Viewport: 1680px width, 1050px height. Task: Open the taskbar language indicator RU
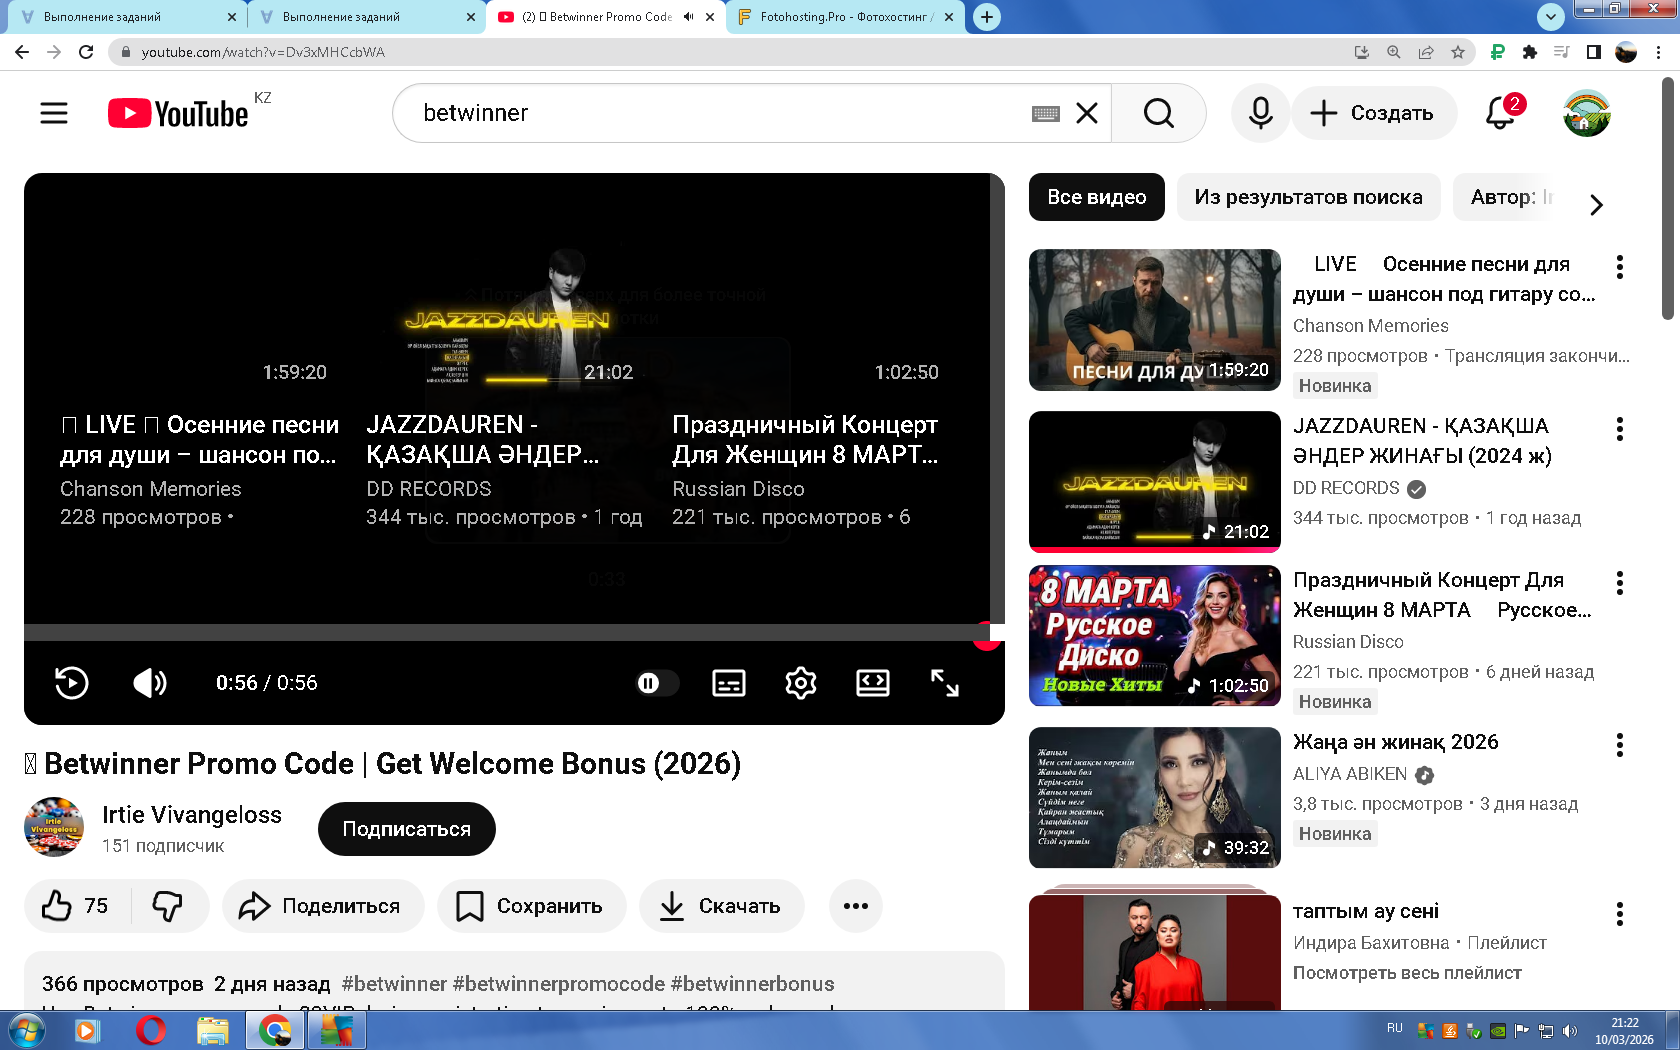pos(1395,1028)
